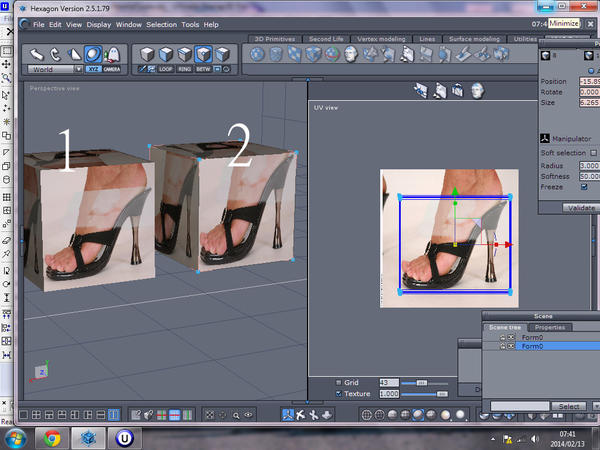Click the Validate button
Image resolution: width=600 pixels, height=450 pixels.
581,208
